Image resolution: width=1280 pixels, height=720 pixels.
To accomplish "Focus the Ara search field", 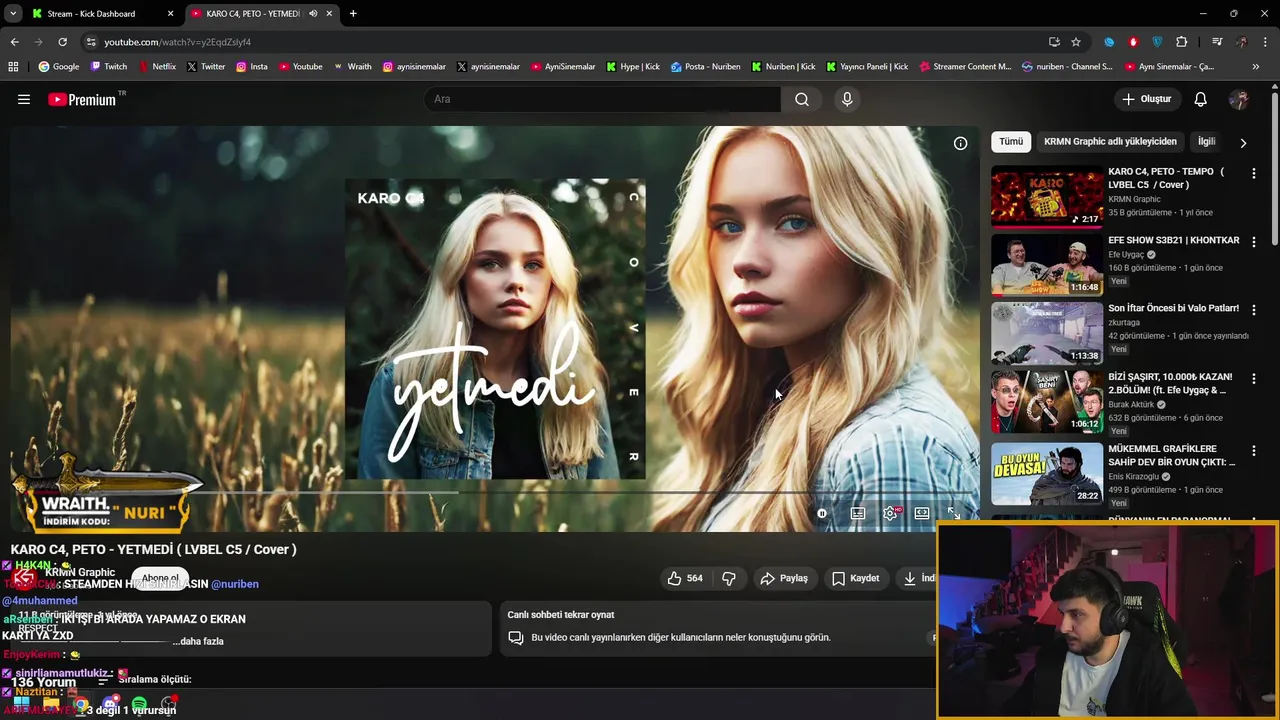I will tap(604, 99).
